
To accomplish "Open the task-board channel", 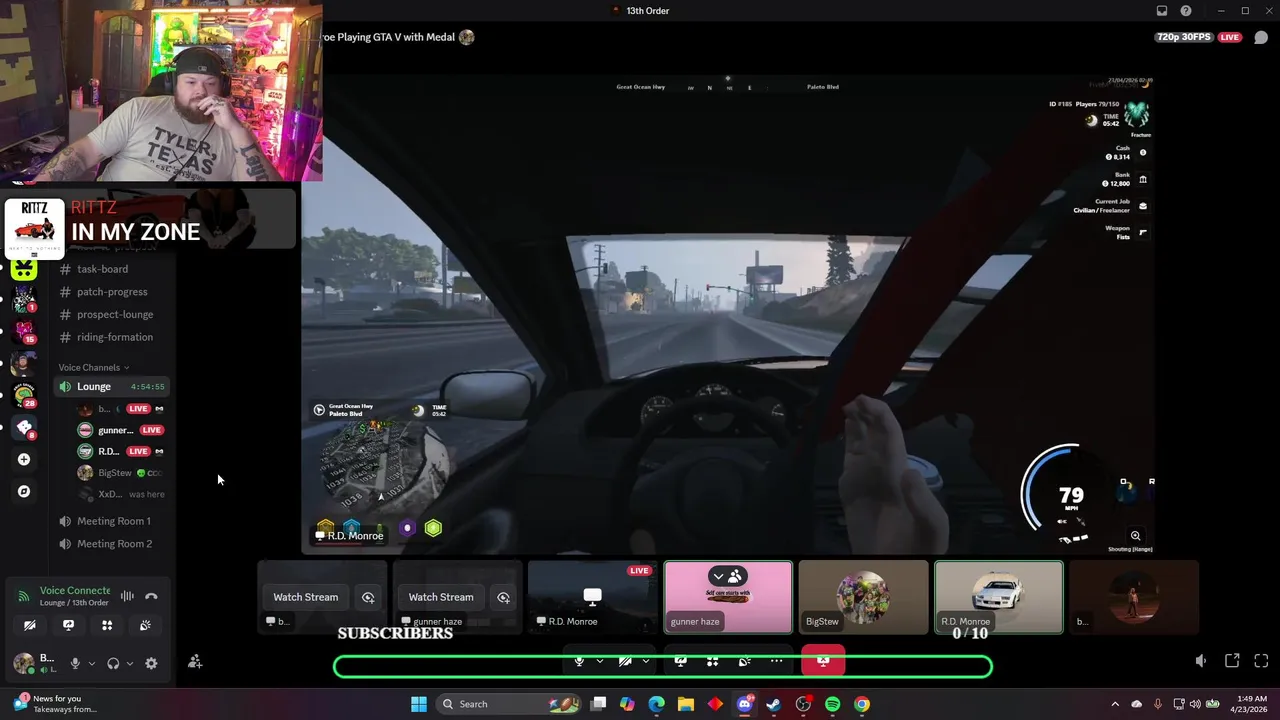I will 103,269.
